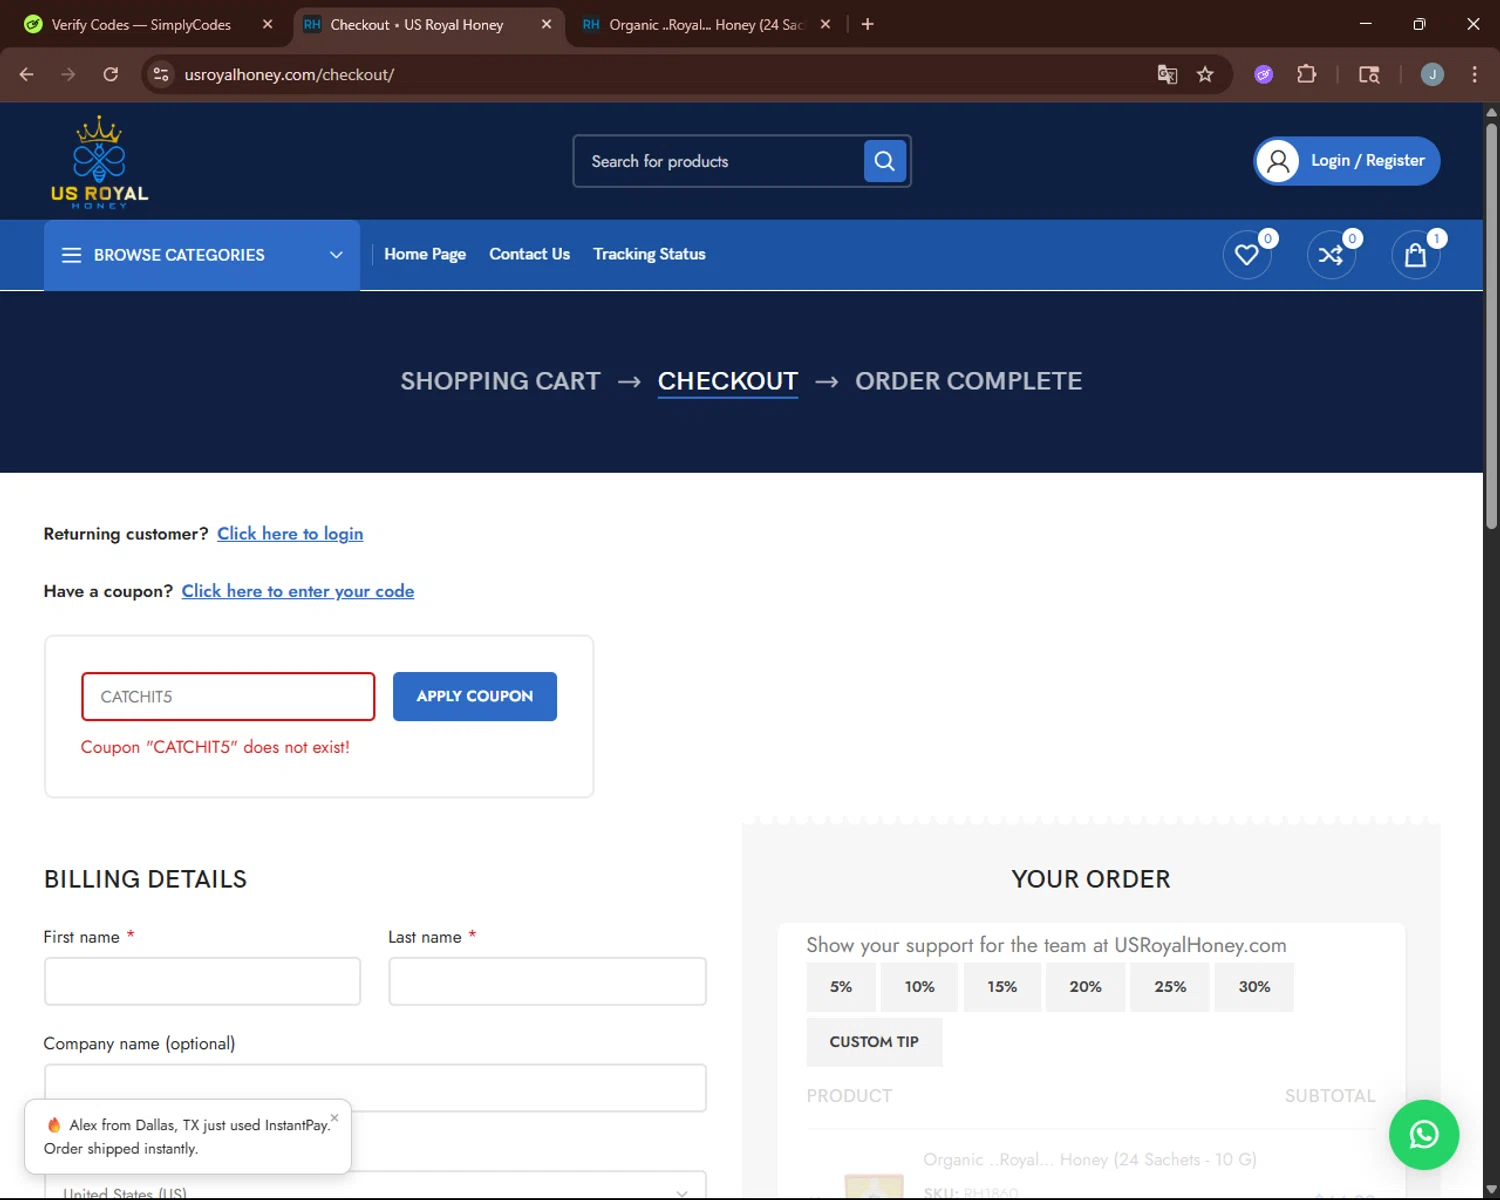
Task: Focus the Last name field
Action: point(547,981)
